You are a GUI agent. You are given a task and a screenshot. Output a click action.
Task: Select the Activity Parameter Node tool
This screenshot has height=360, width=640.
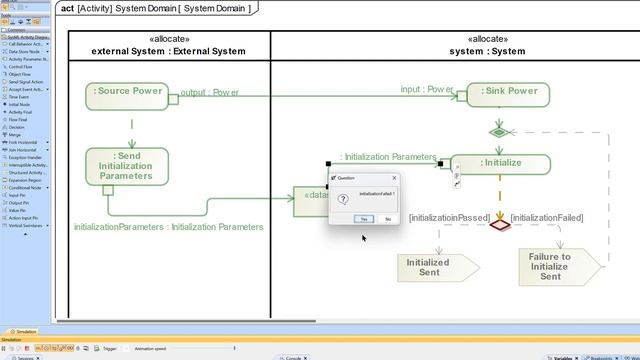[x=24, y=59]
